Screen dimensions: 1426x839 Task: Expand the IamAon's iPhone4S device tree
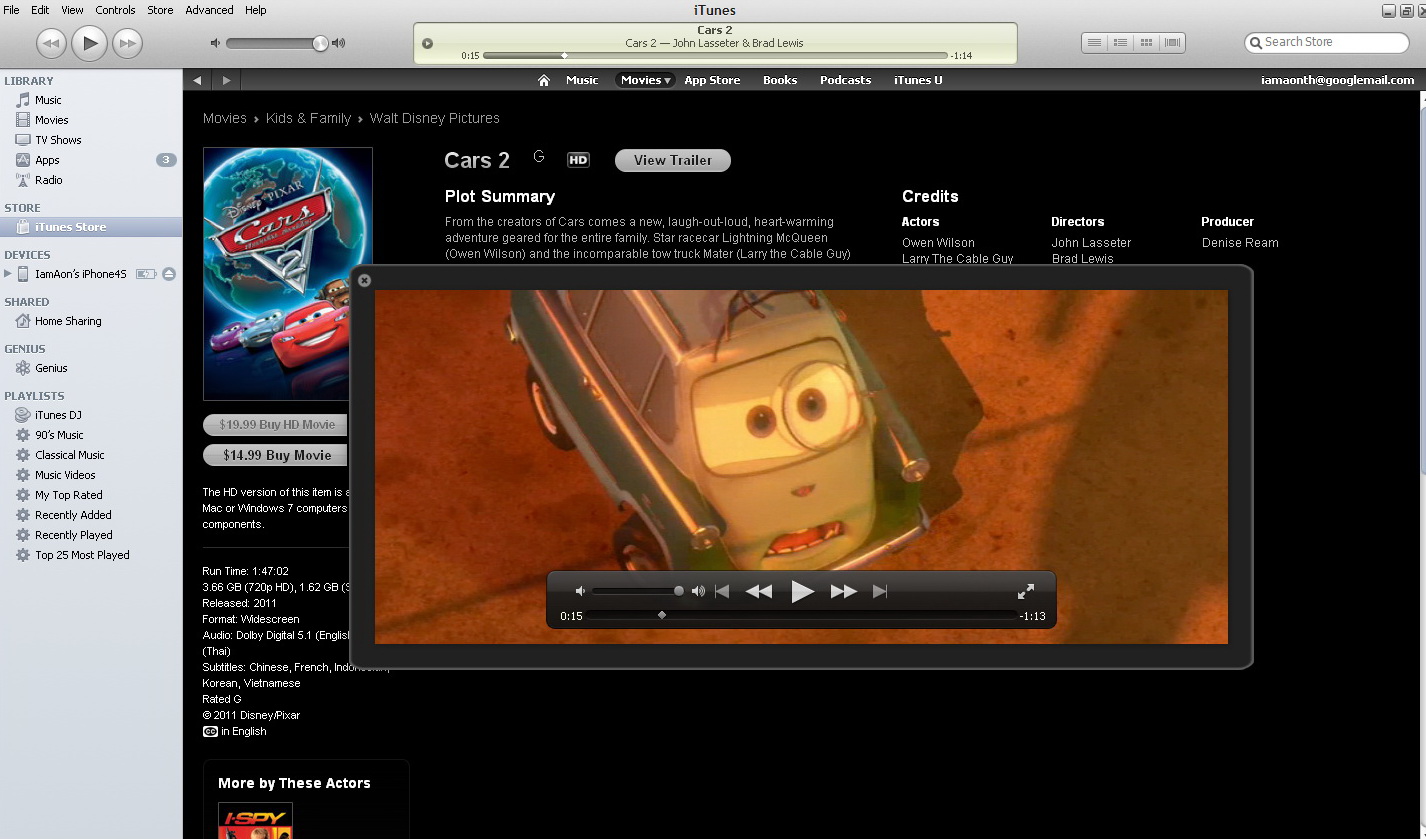(9, 274)
